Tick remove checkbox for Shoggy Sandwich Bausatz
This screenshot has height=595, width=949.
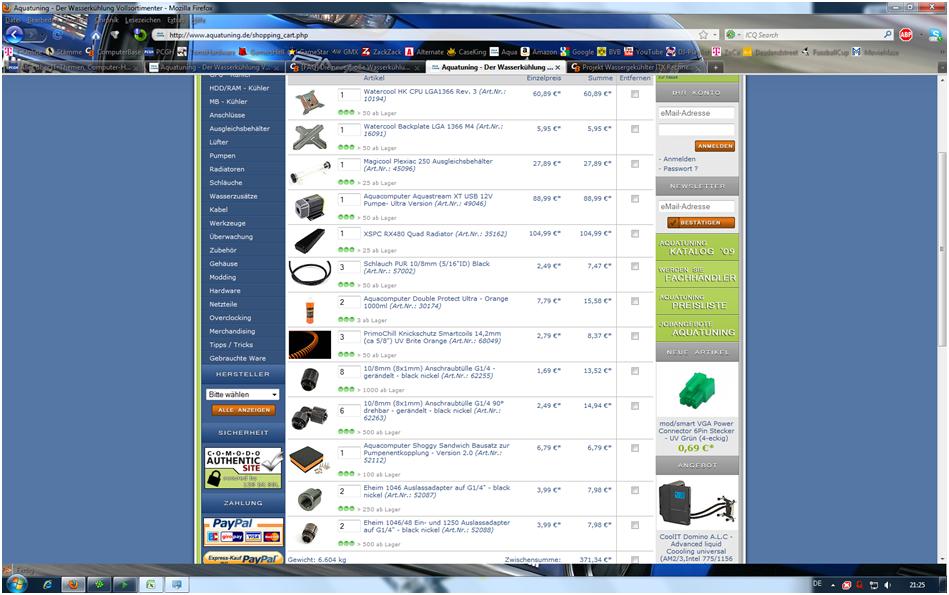pos(634,449)
